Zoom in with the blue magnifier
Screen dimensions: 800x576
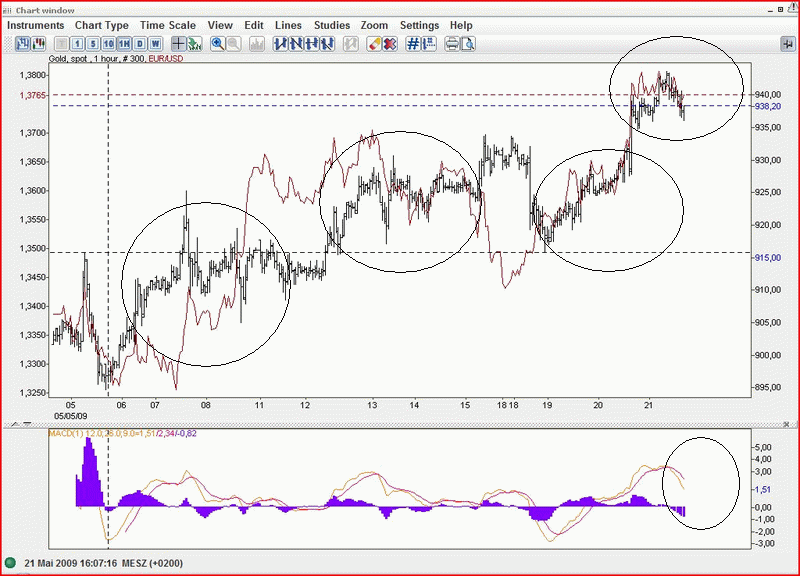[218, 44]
